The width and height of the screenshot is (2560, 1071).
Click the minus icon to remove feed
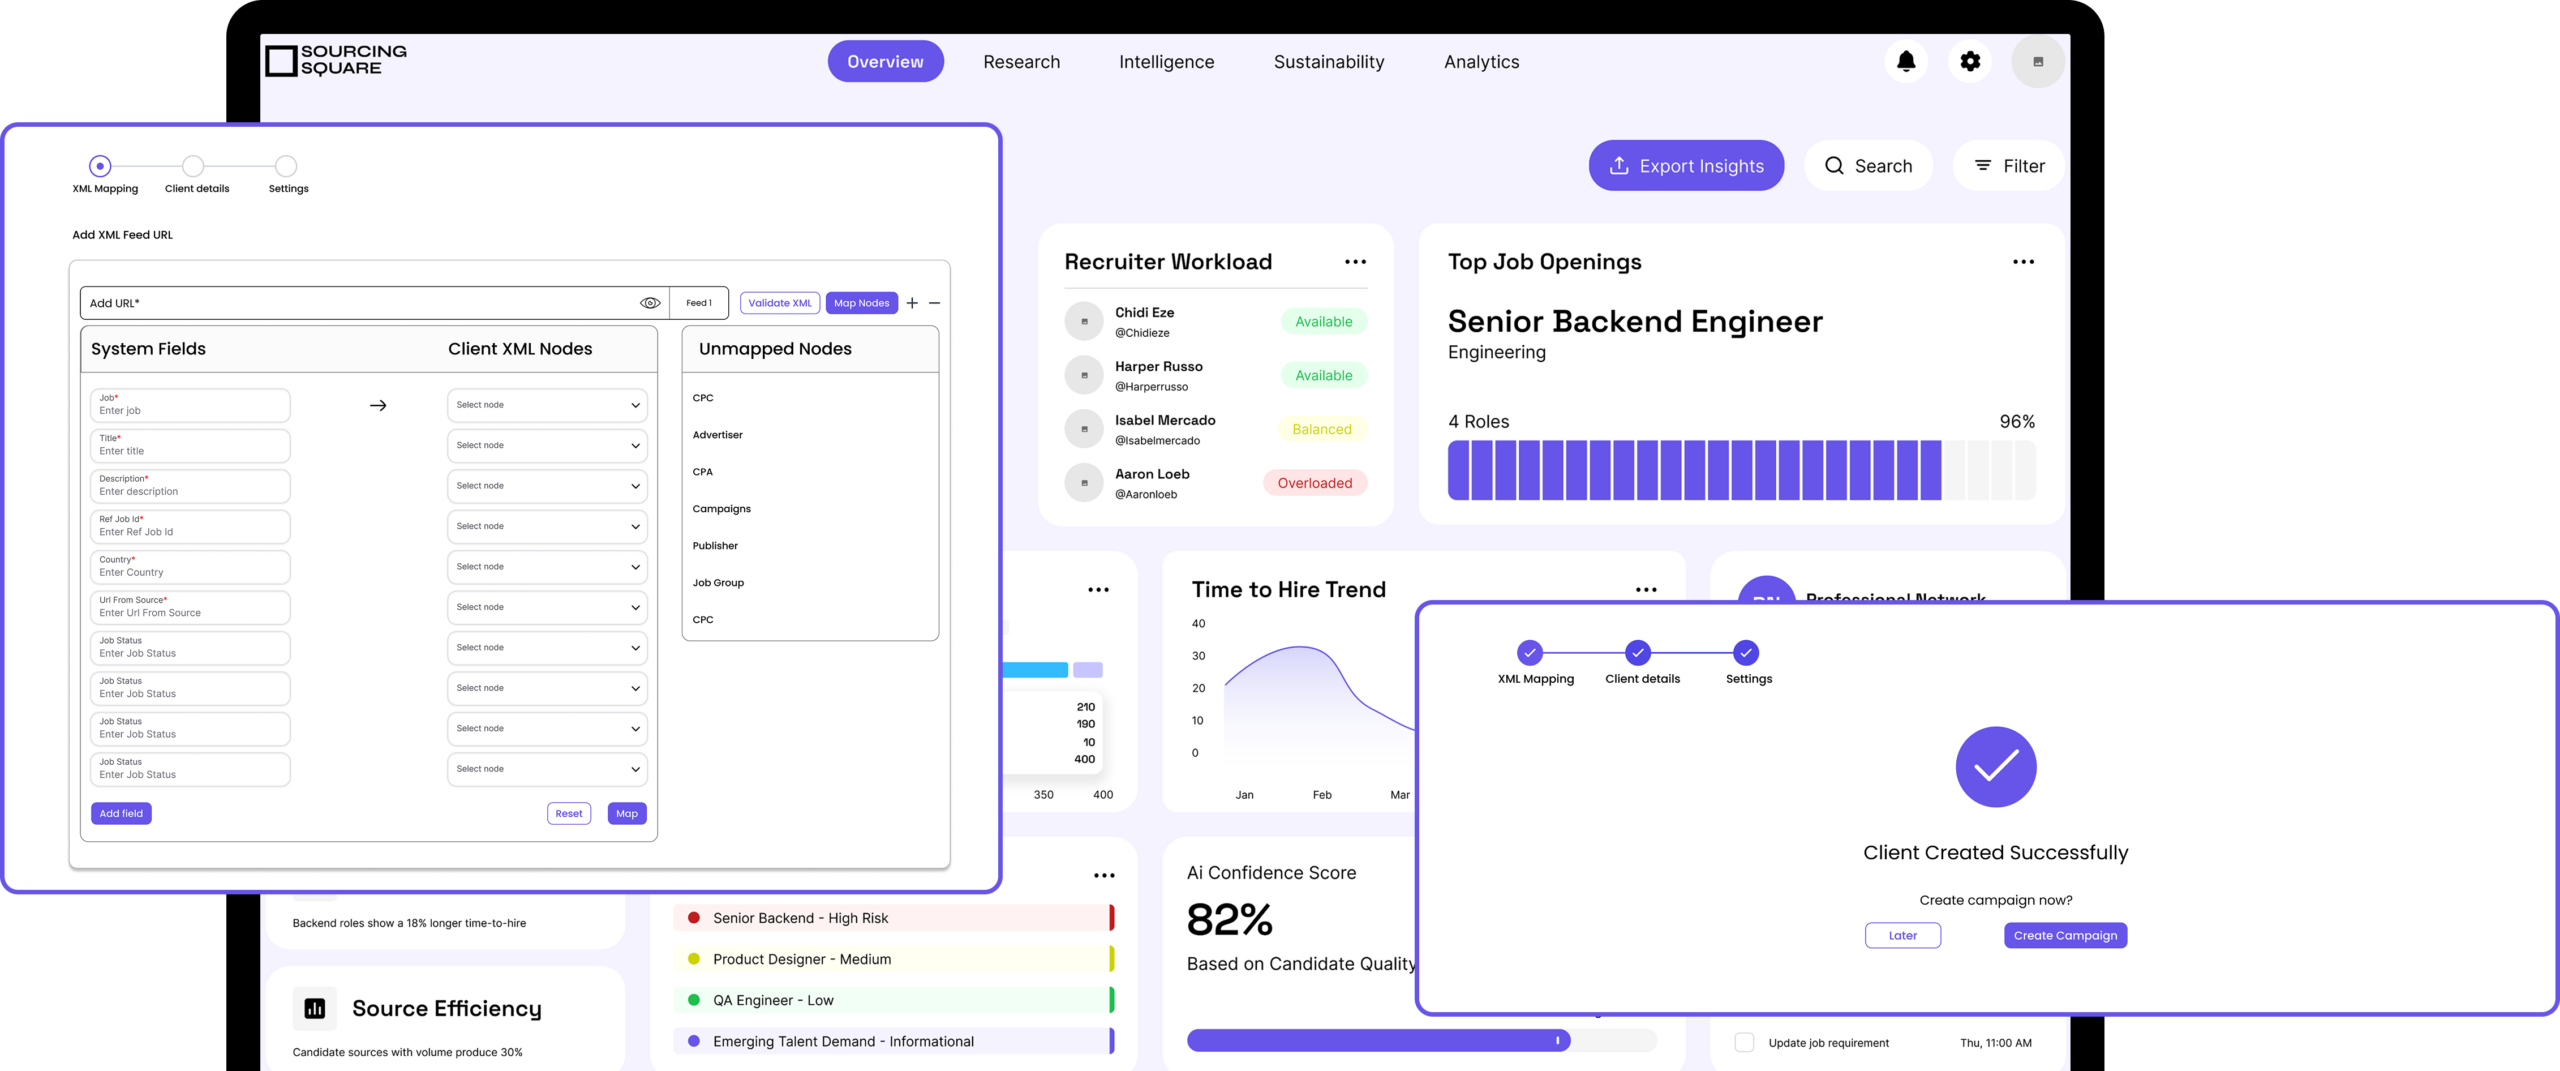(x=934, y=303)
